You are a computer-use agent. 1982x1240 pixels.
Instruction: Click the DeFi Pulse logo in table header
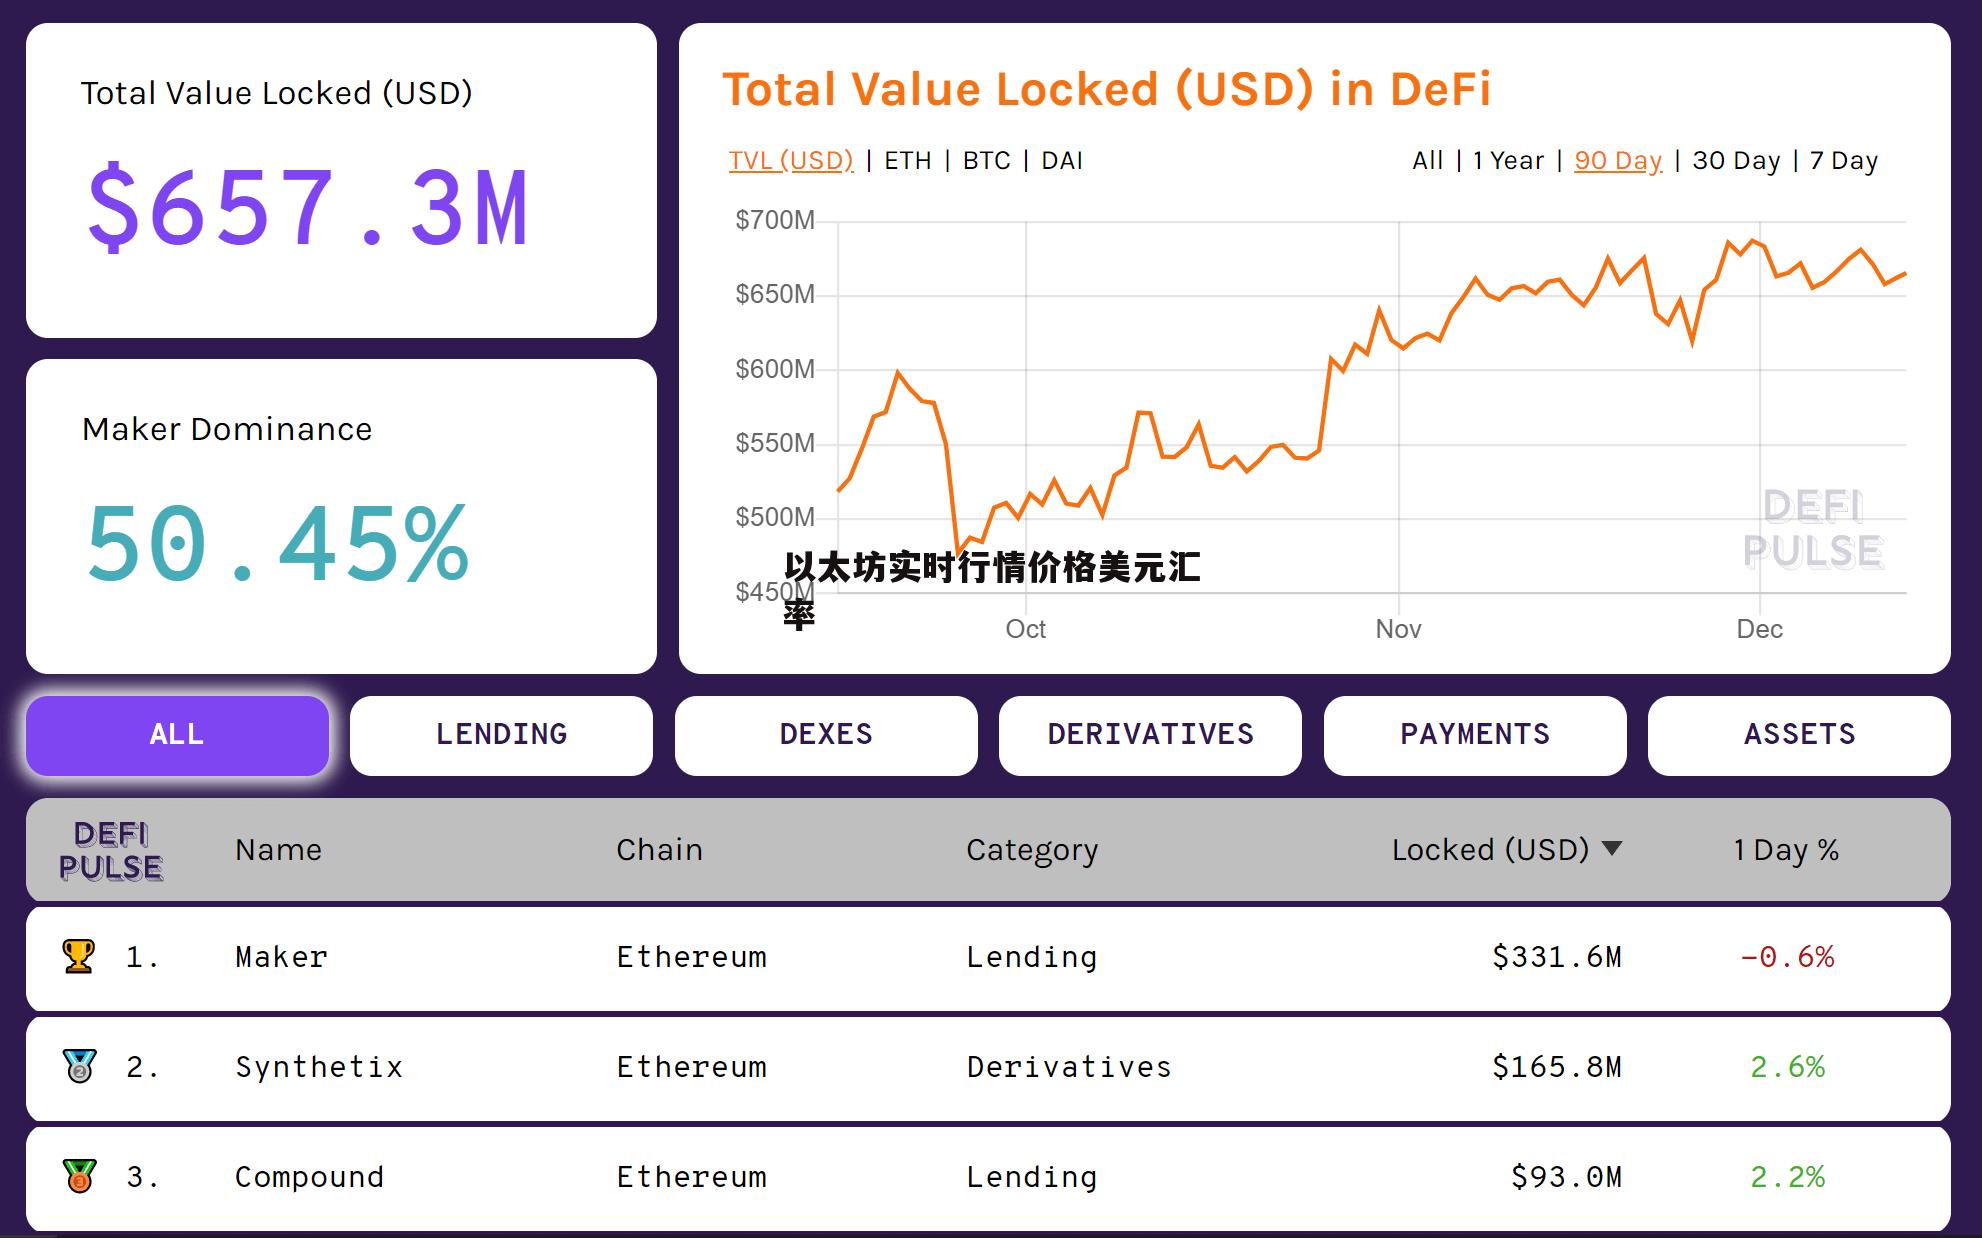click(x=111, y=851)
